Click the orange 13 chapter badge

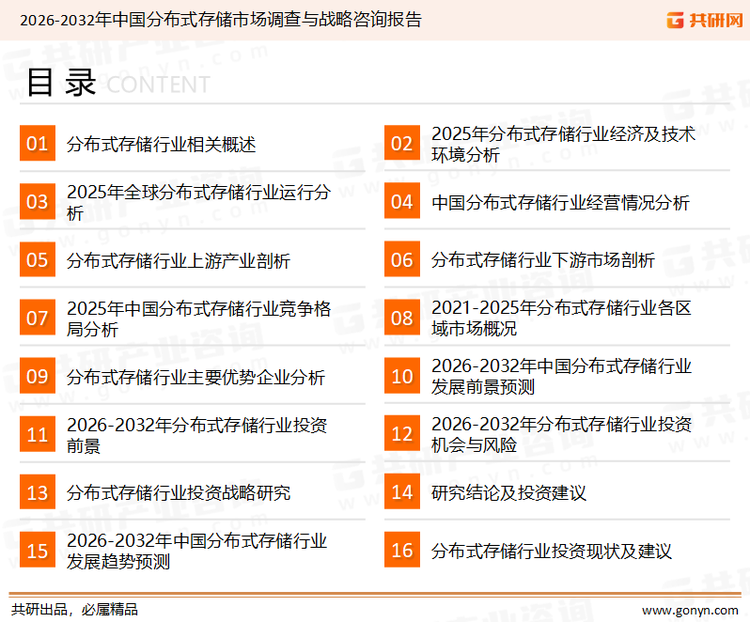[37, 492]
